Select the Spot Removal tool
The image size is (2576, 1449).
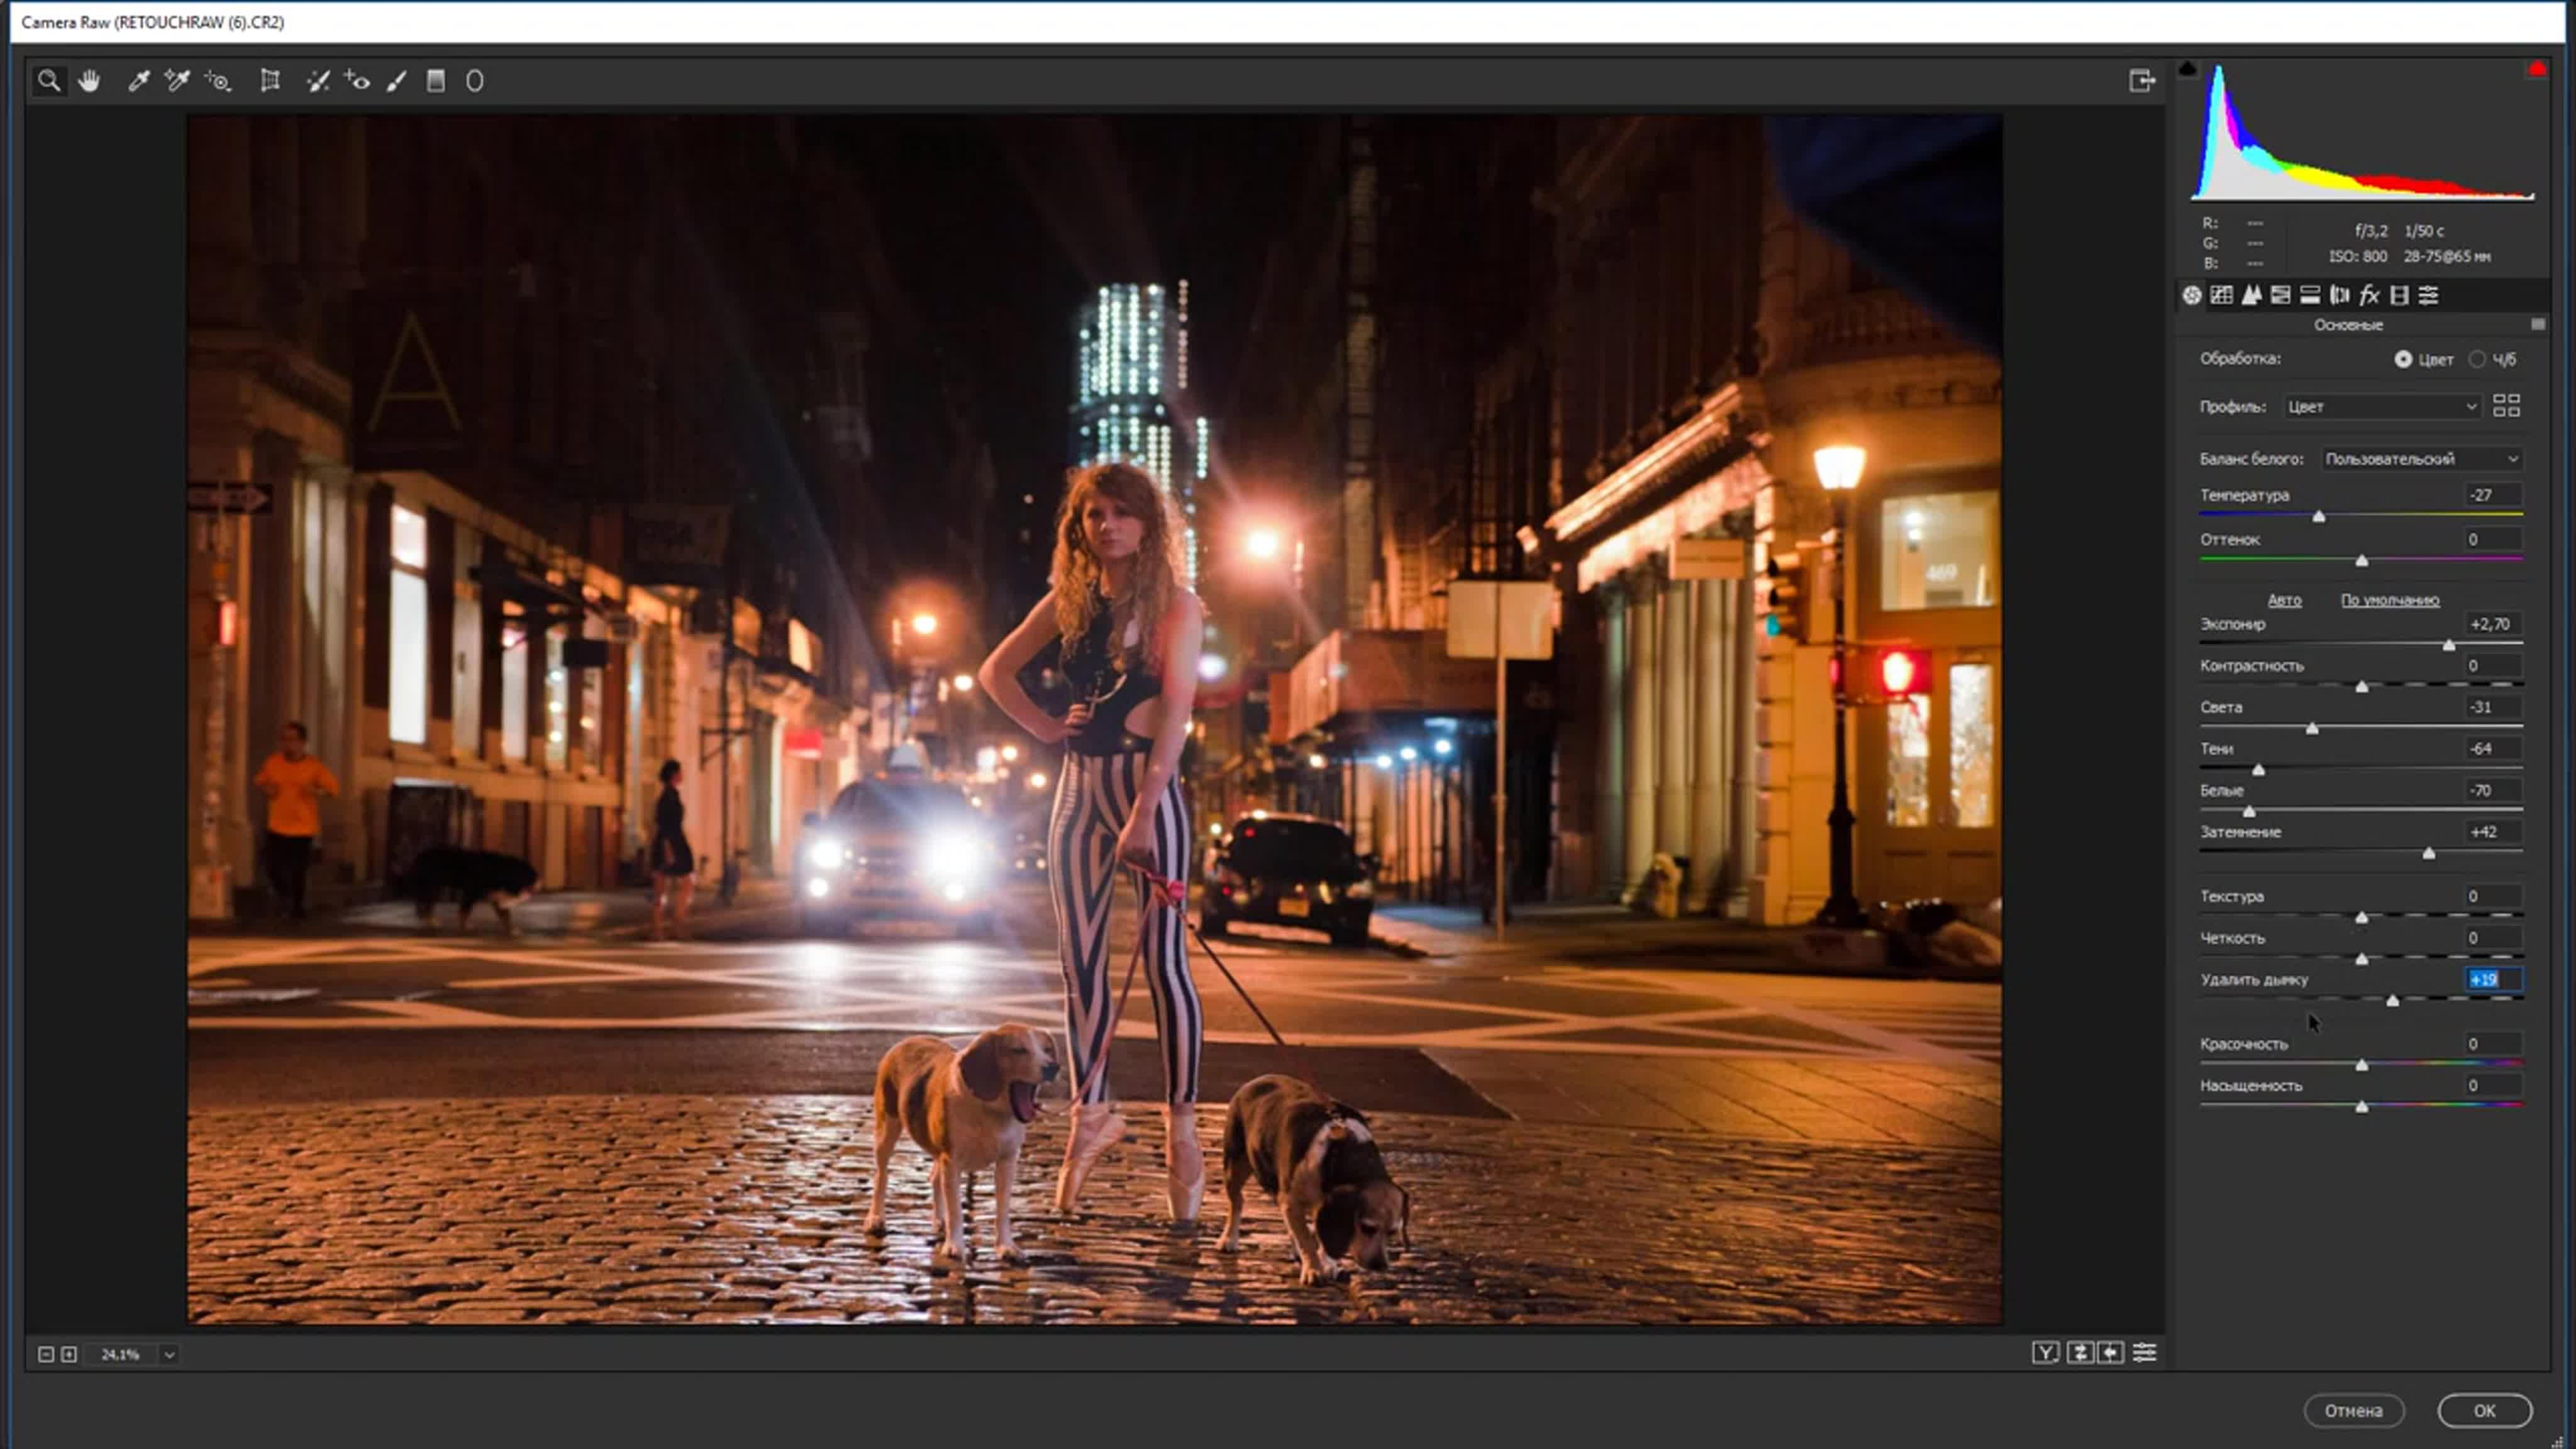[318, 81]
